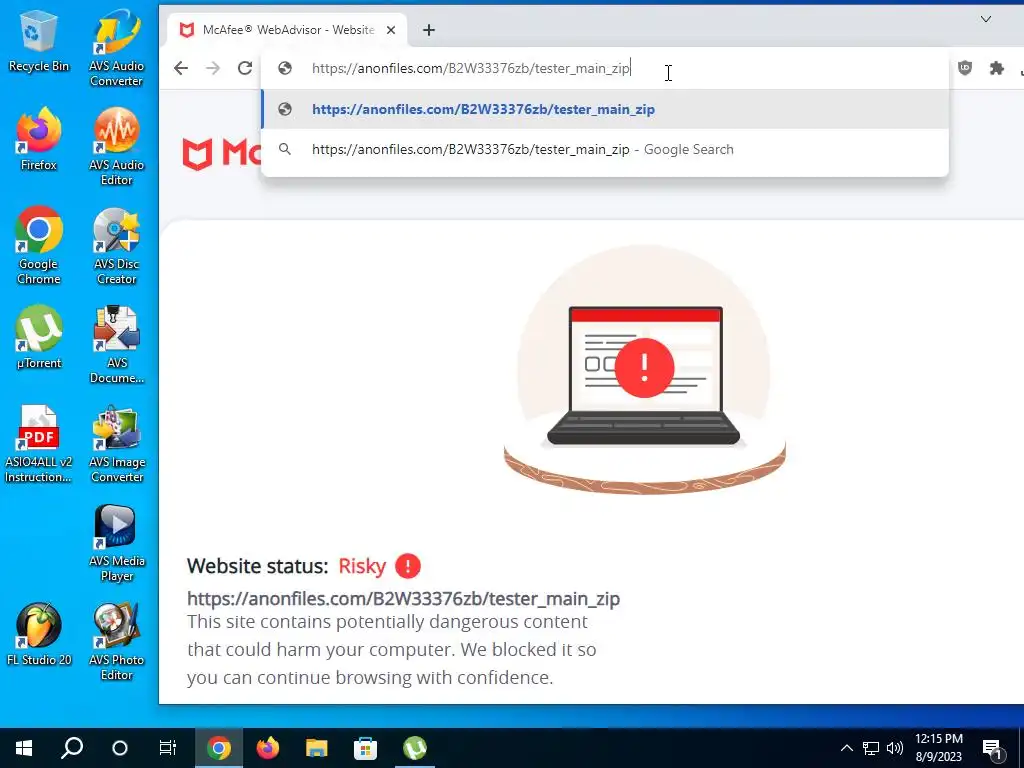Open the notification center icon
The image size is (1024, 768).
(x=991, y=748)
